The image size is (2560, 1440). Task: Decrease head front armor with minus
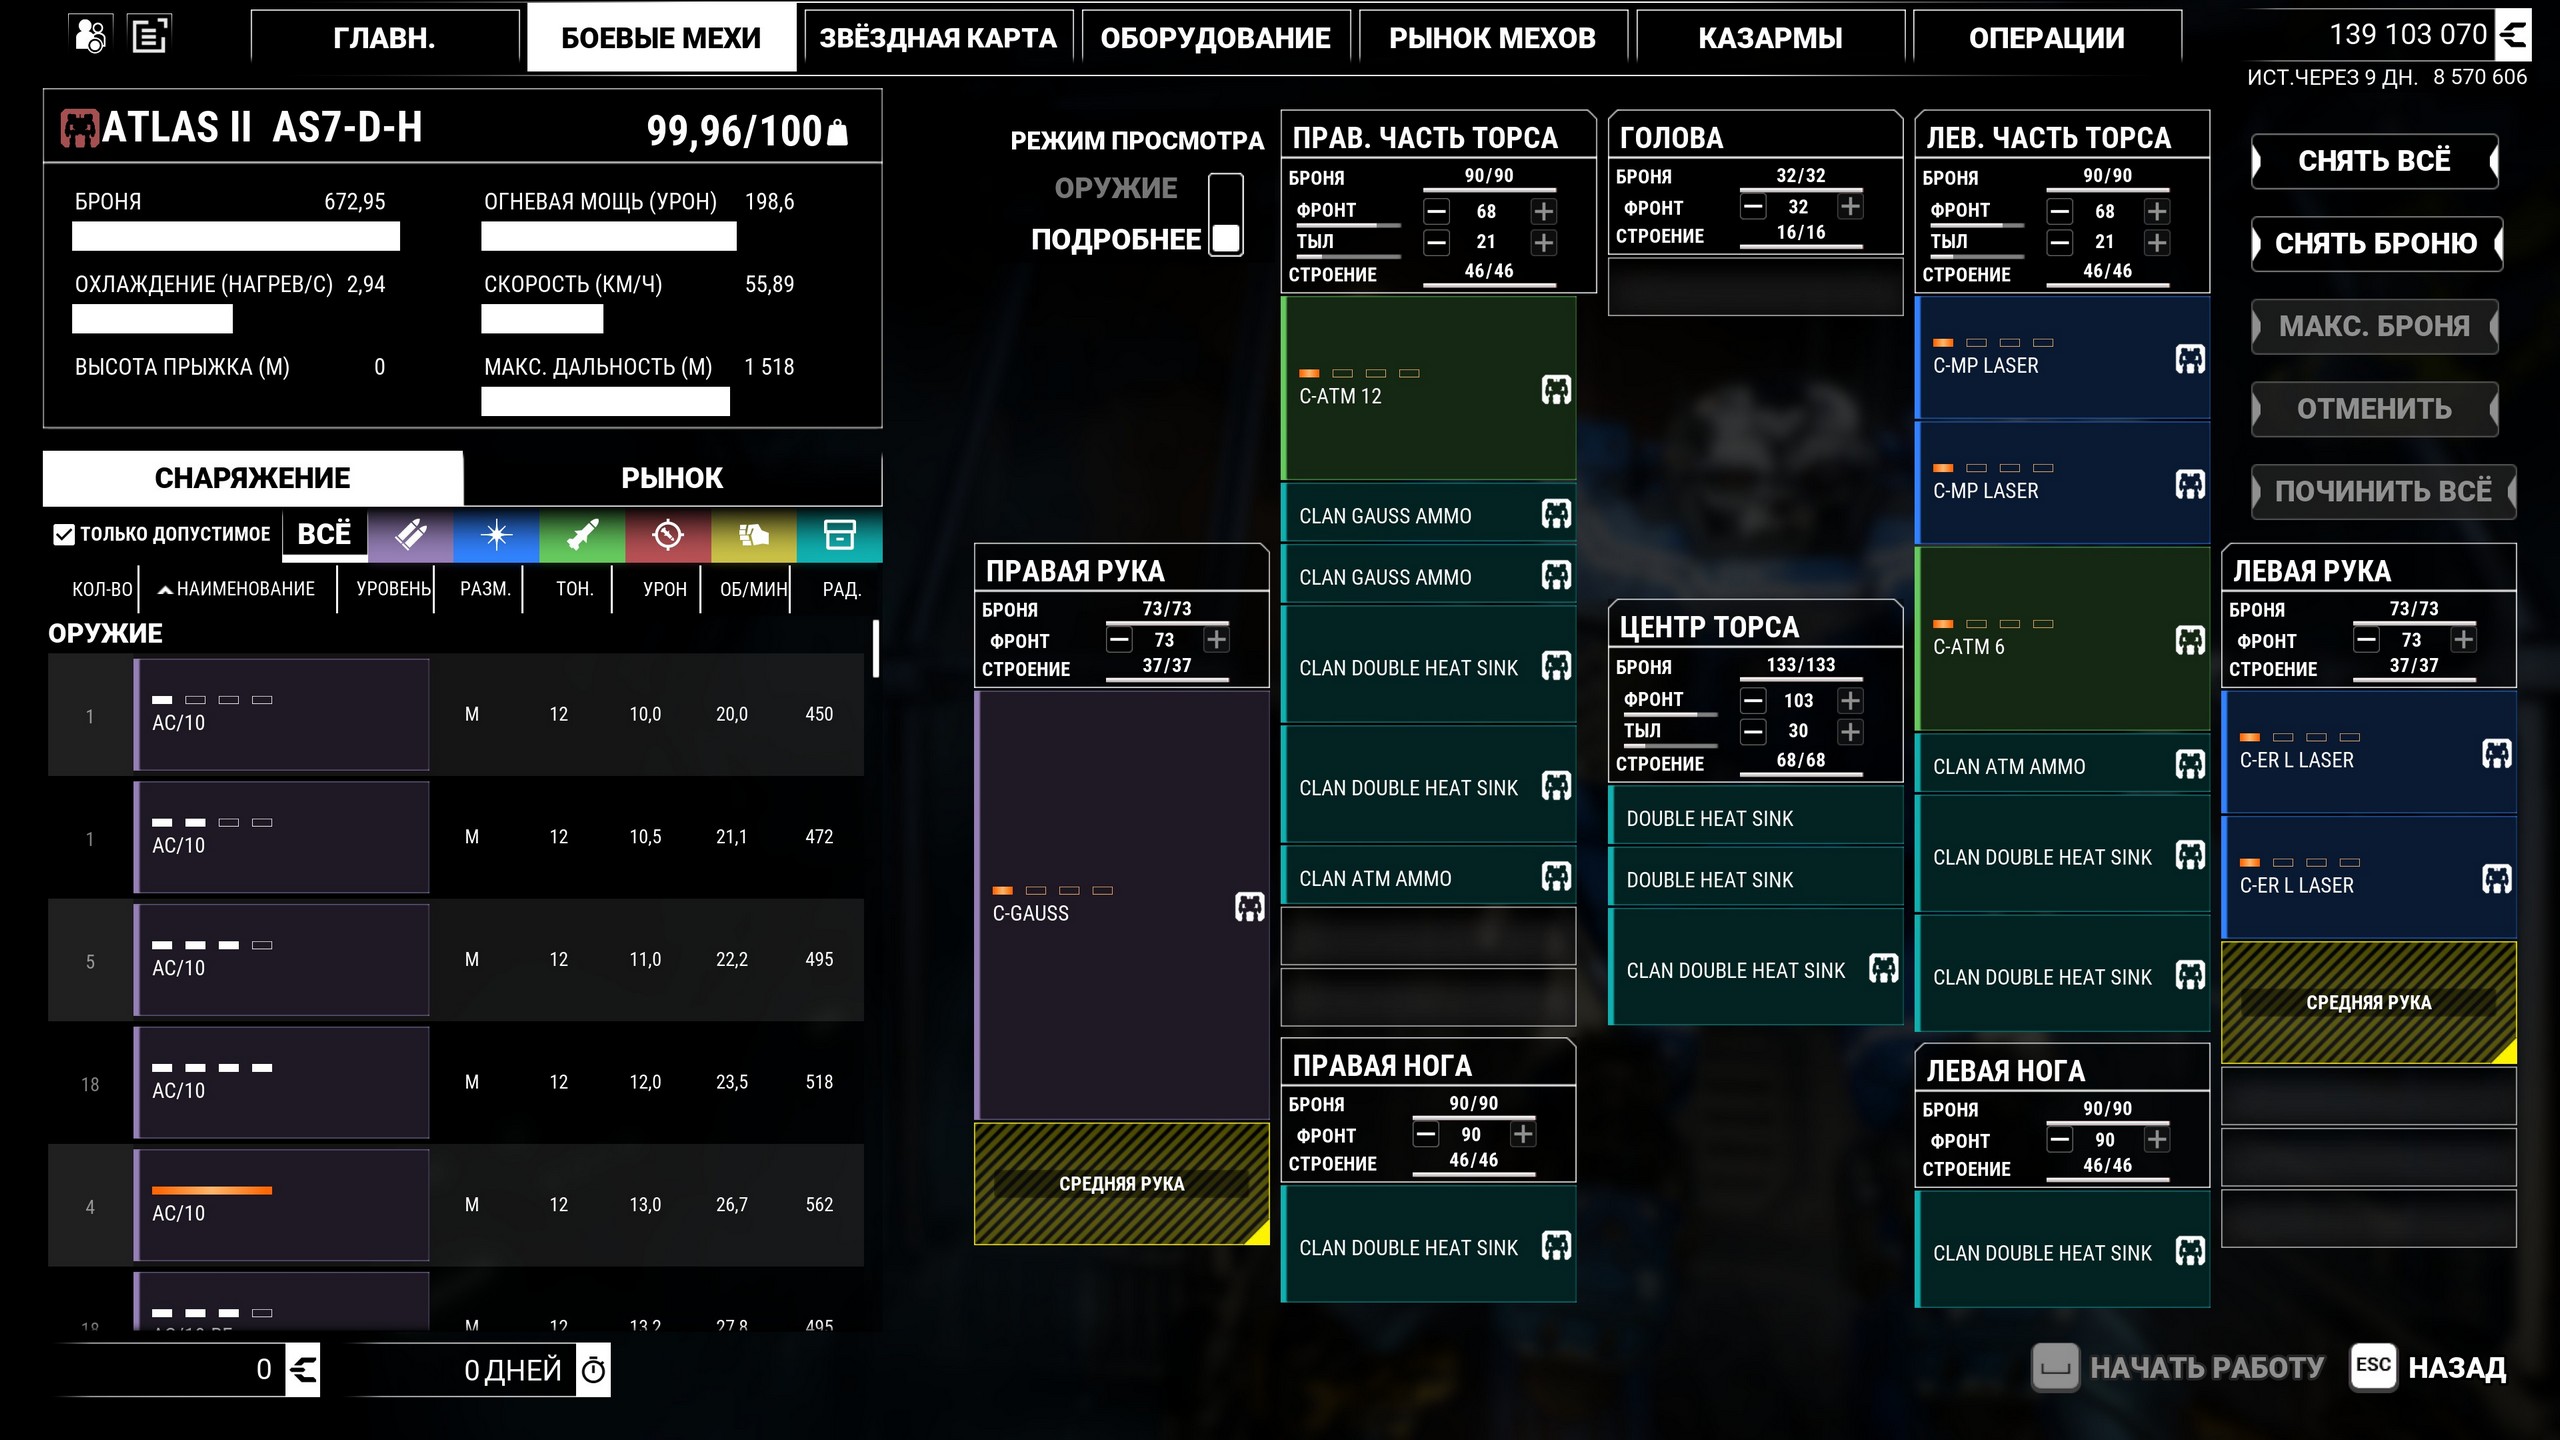pos(1753,207)
